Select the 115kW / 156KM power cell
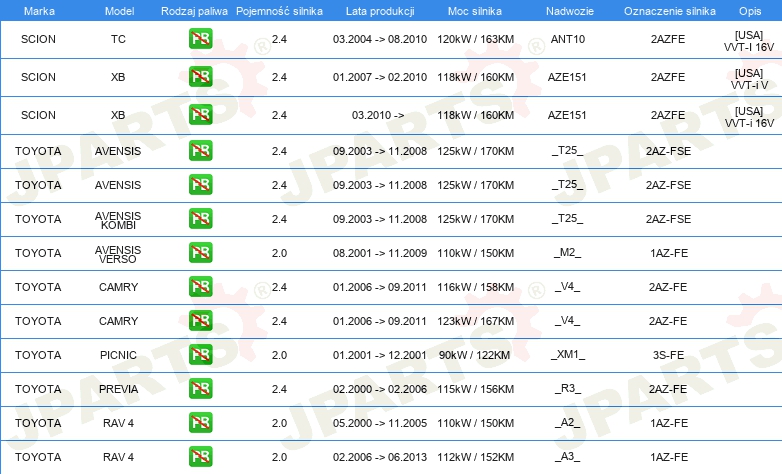The height and width of the screenshot is (474, 782). pyautogui.click(x=475, y=388)
